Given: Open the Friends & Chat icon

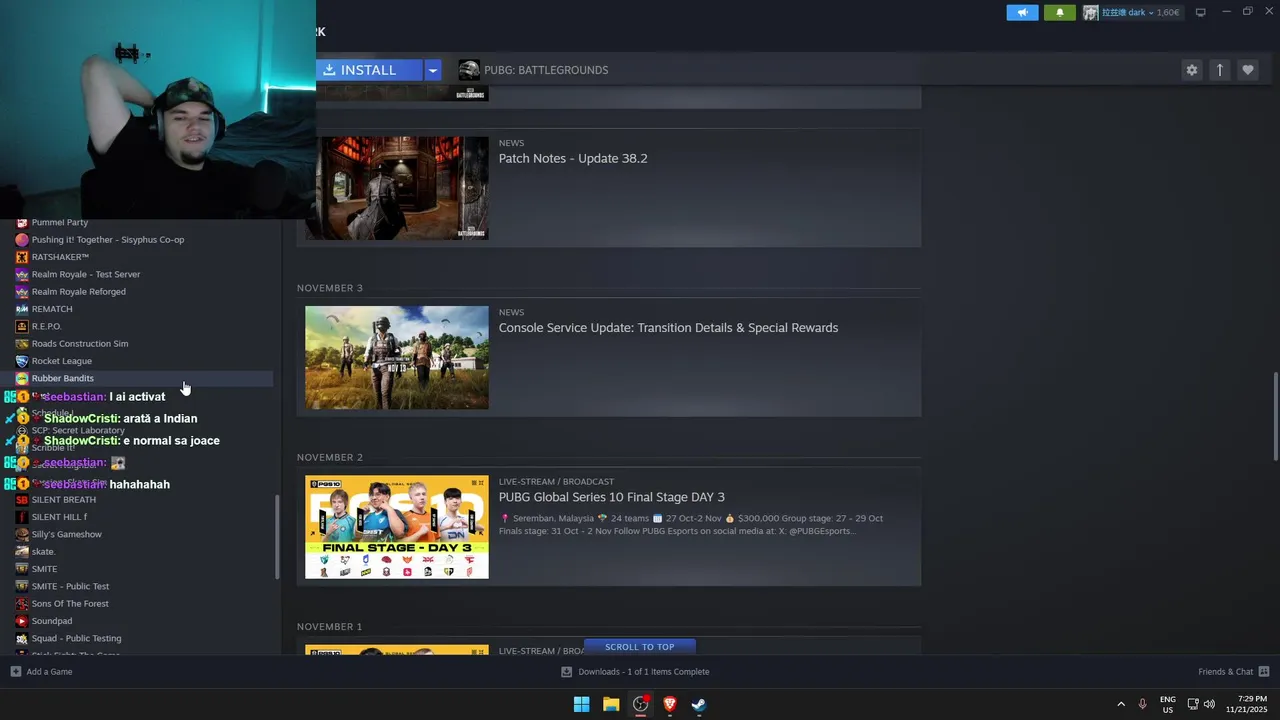Looking at the screenshot, I should [1264, 672].
